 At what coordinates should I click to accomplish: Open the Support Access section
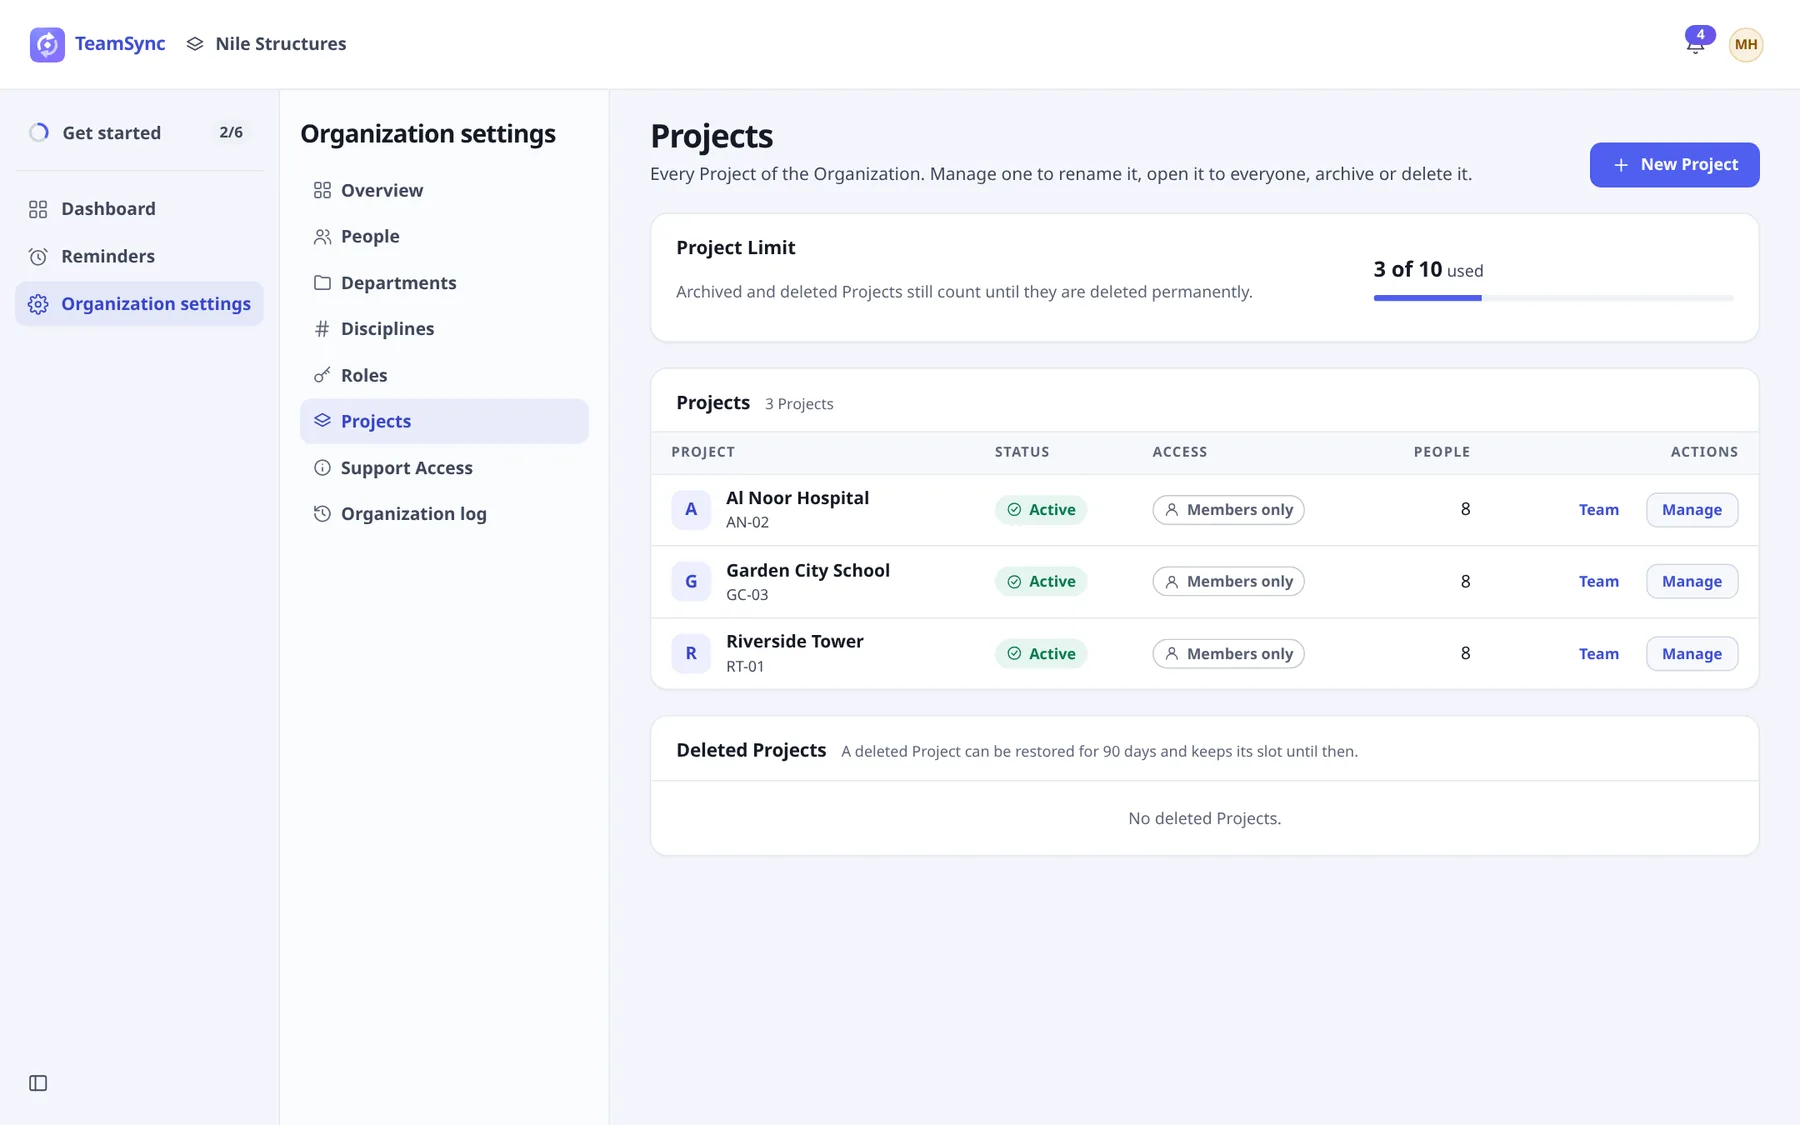444,468
